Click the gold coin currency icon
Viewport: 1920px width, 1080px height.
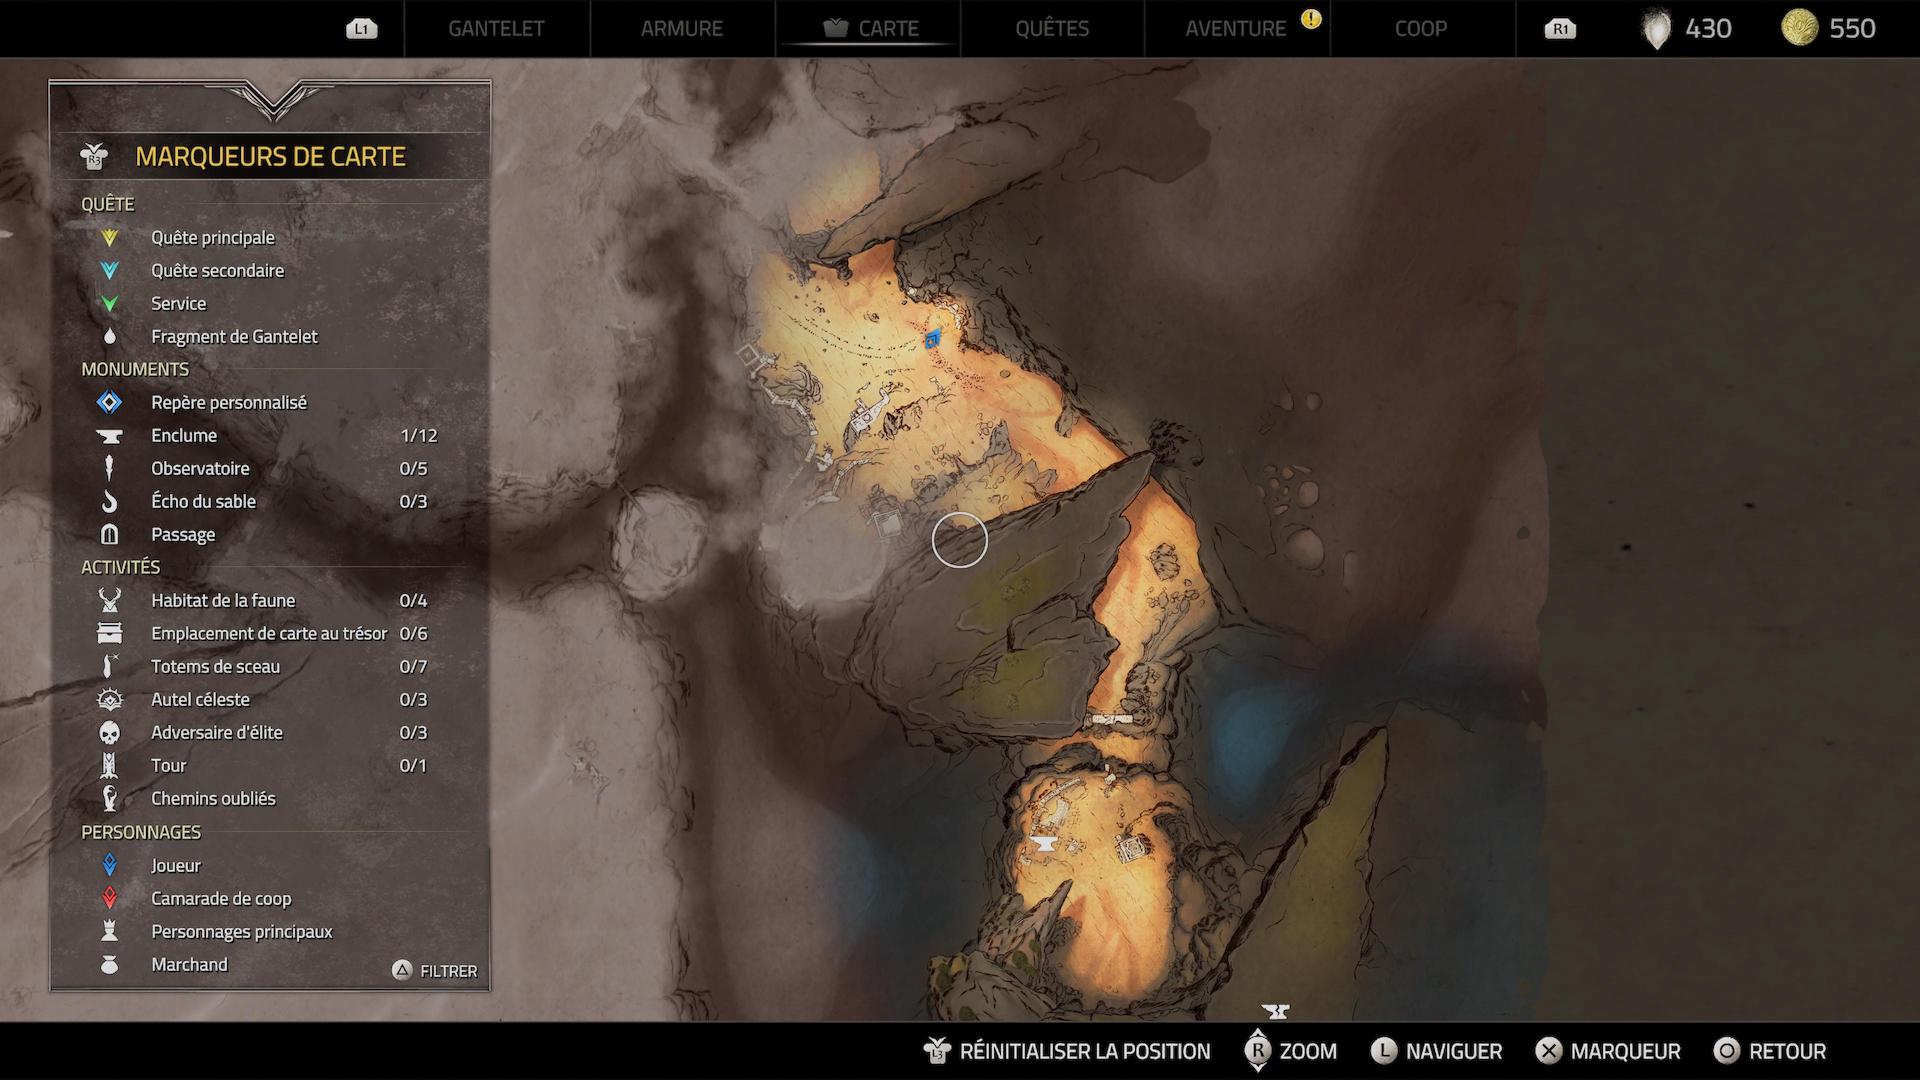tap(1799, 28)
